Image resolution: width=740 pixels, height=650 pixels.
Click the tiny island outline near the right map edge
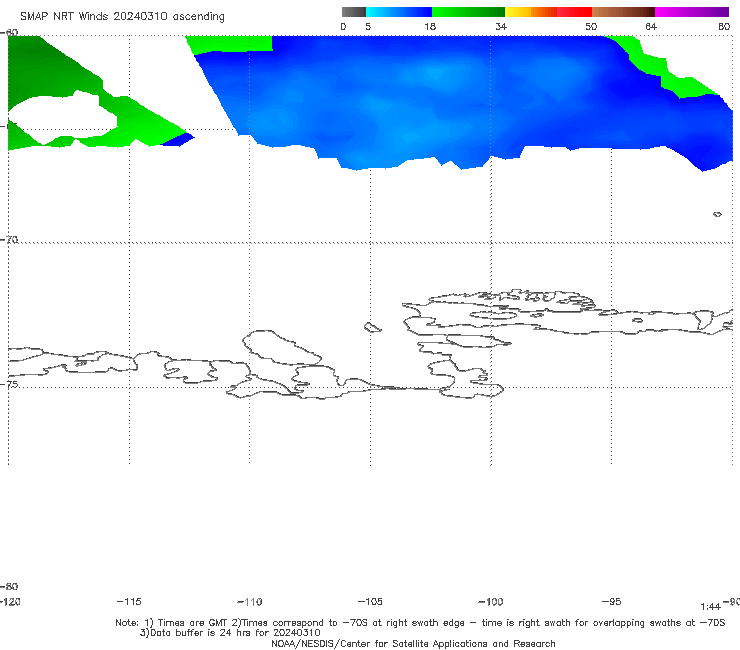click(717, 214)
